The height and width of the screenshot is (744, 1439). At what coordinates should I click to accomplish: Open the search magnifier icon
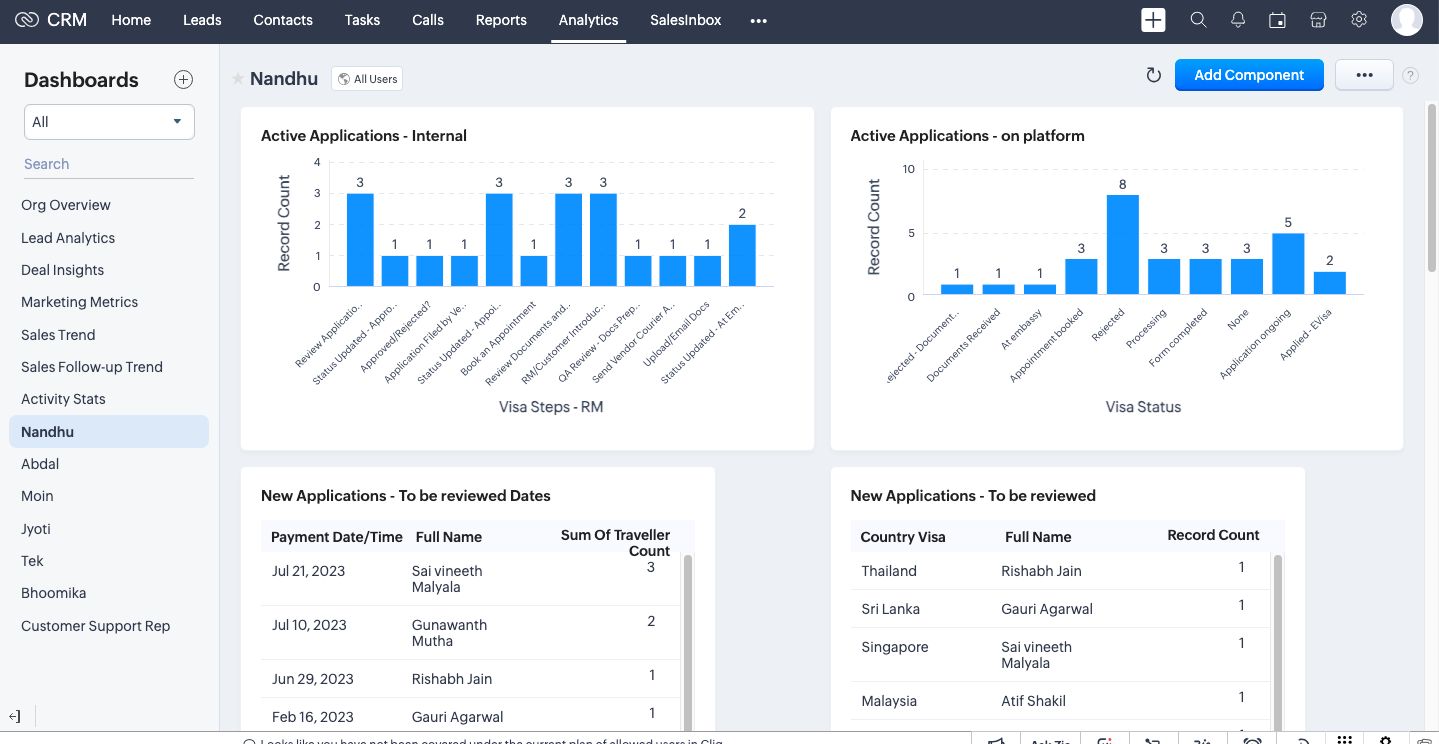[1198, 20]
